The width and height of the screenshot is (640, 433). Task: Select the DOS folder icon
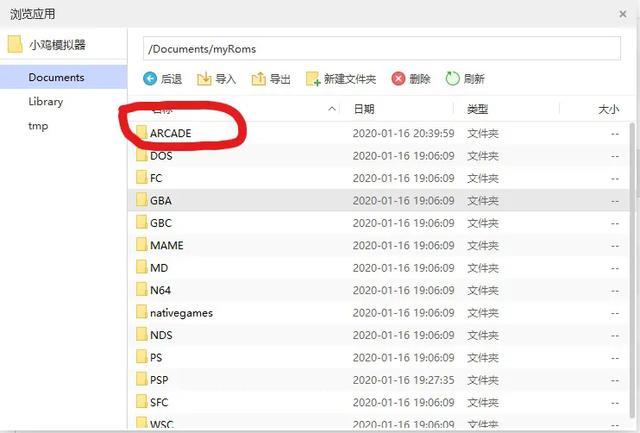click(142, 155)
